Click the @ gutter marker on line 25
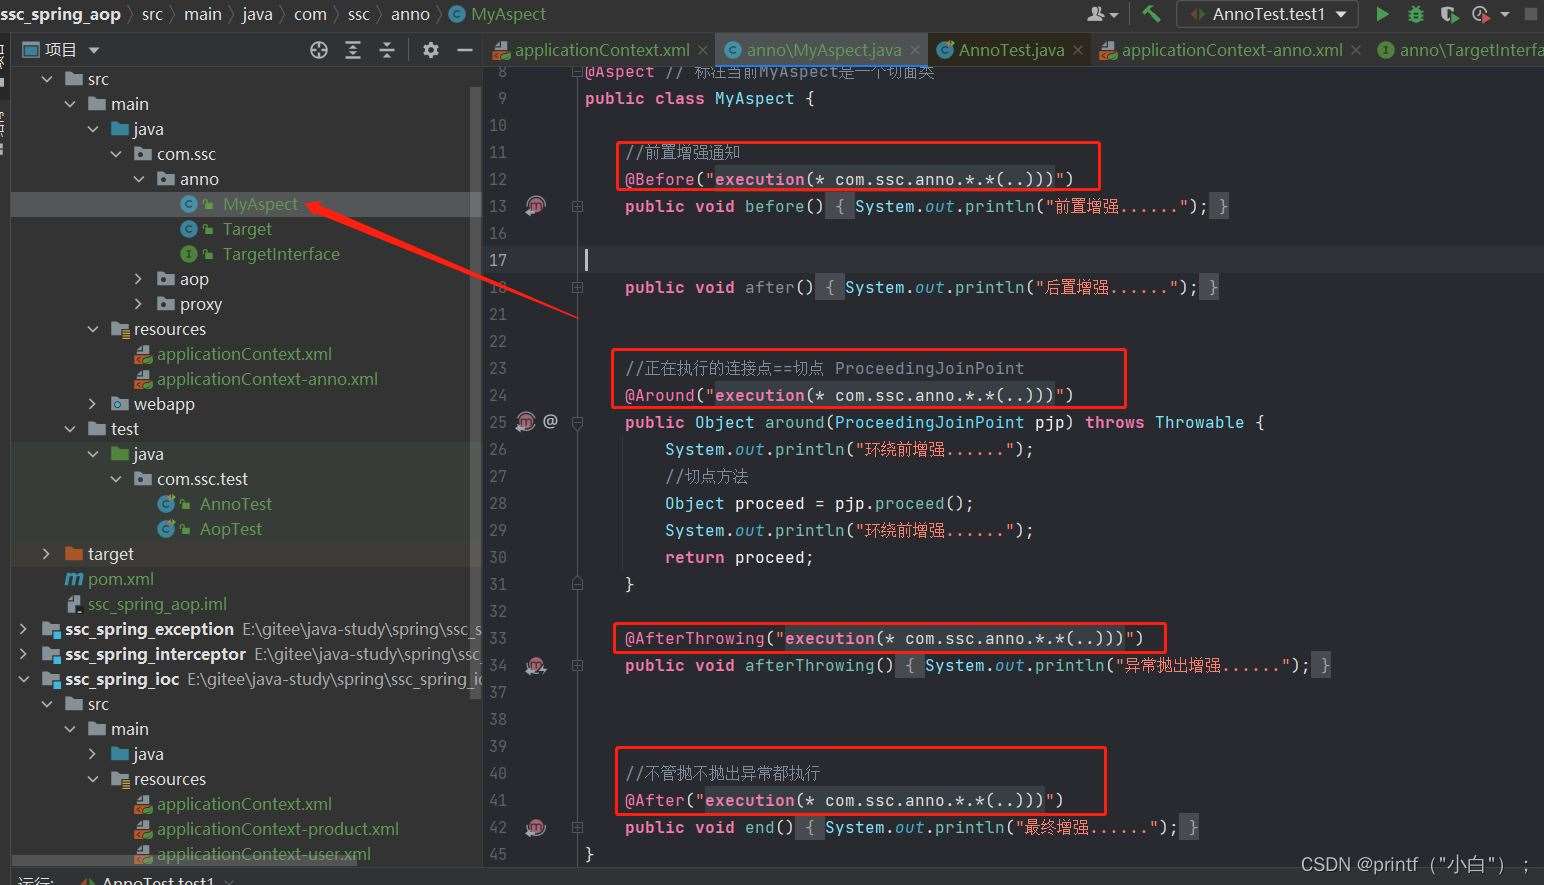 (551, 421)
